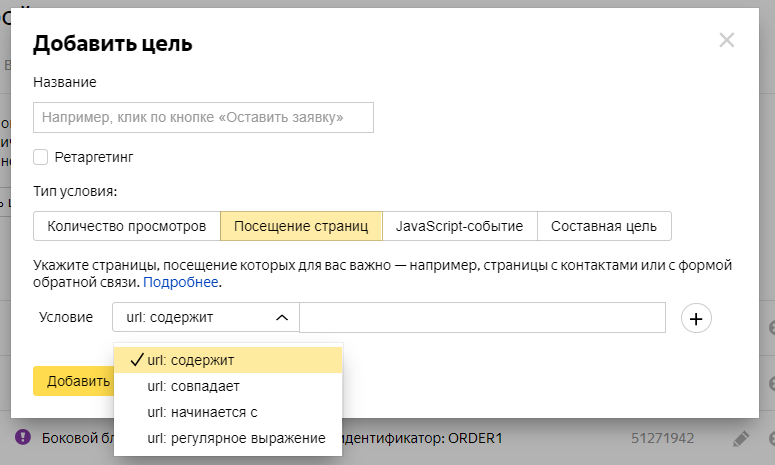This screenshot has height=465, width=775.
Task: Close the Добавить цель dialog
Action: pyautogui.click(x=727, y=40)
